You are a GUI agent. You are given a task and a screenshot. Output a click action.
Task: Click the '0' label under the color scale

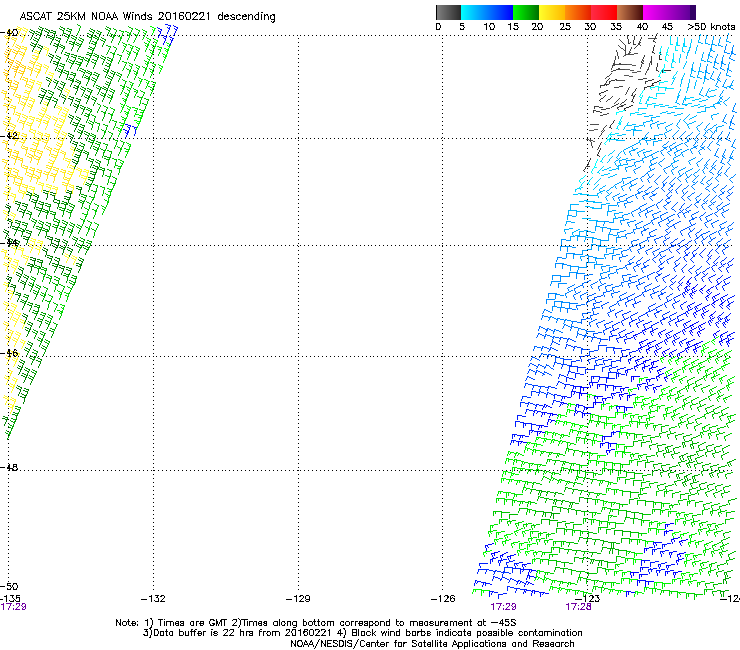(438, 26)
